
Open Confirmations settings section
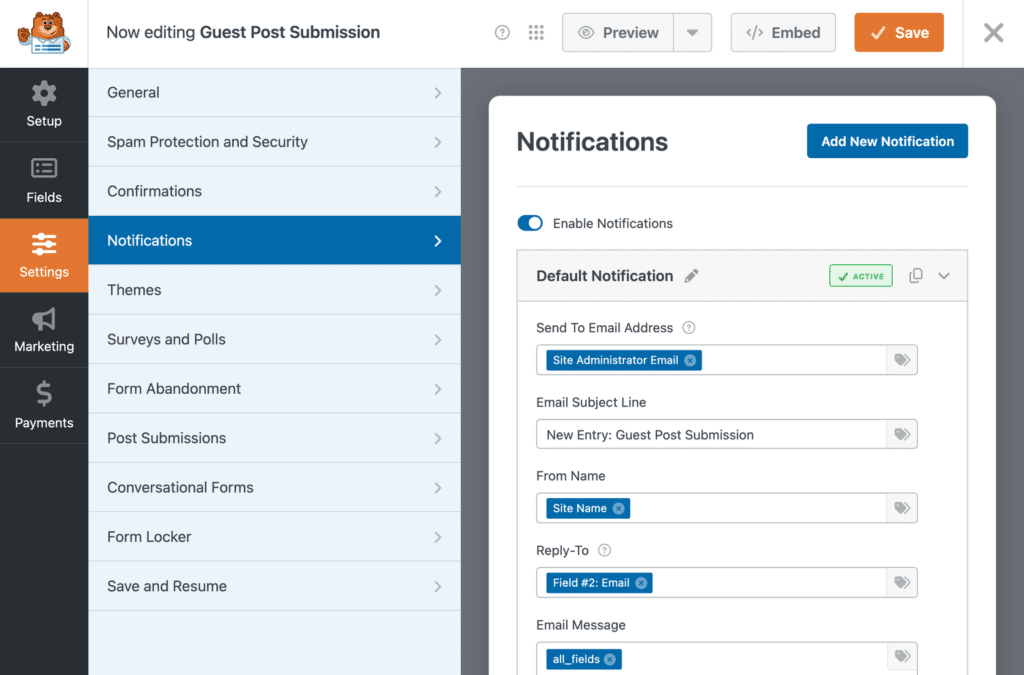(274, 191)
